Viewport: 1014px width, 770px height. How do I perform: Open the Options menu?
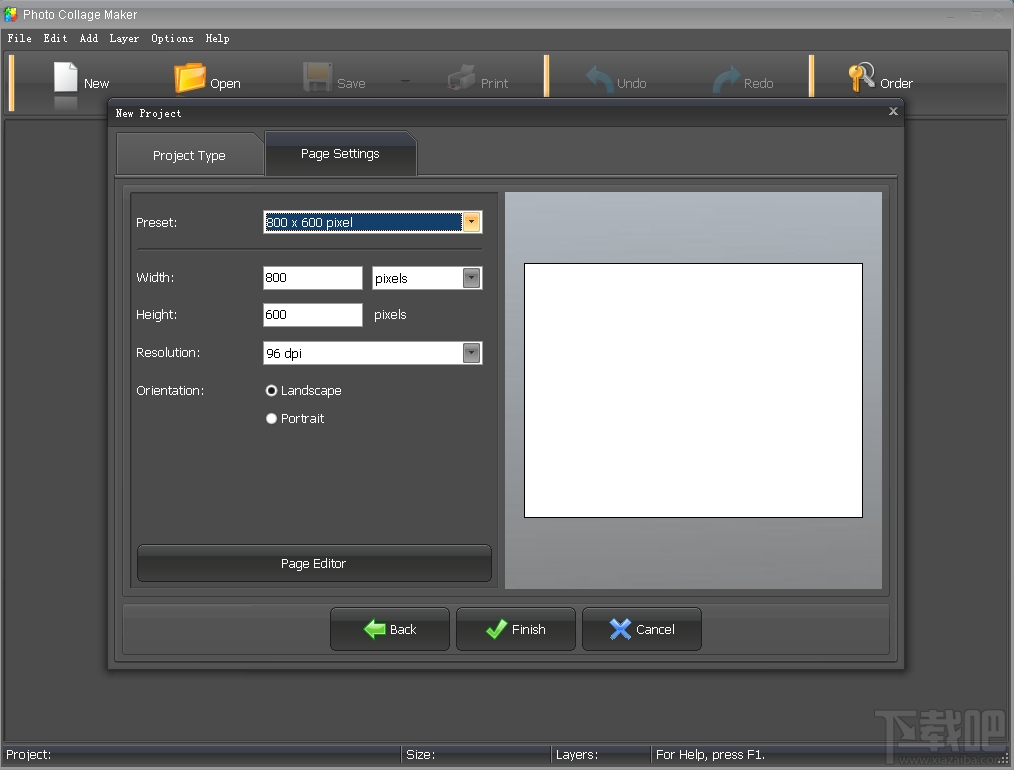click(171, 38)
